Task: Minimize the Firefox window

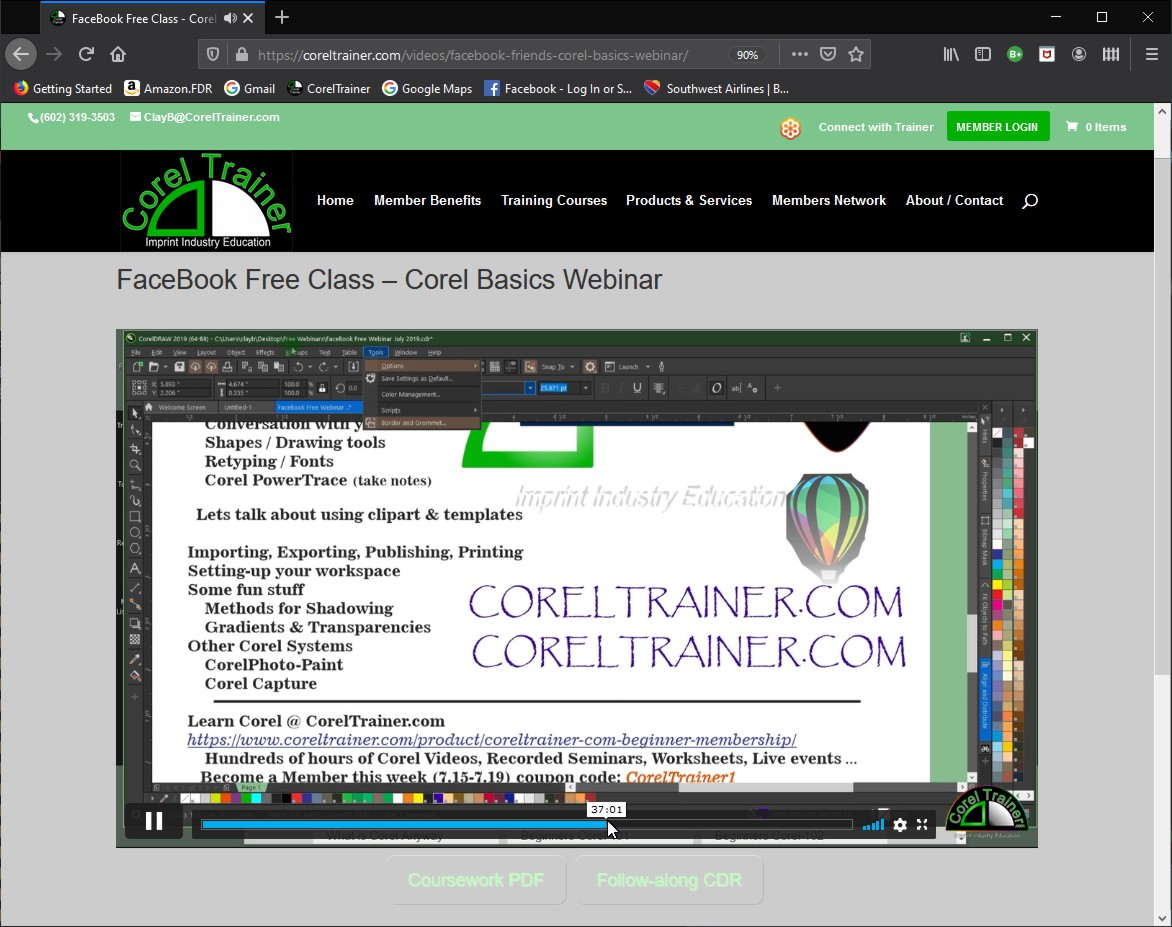Action: coord(1055,17)
